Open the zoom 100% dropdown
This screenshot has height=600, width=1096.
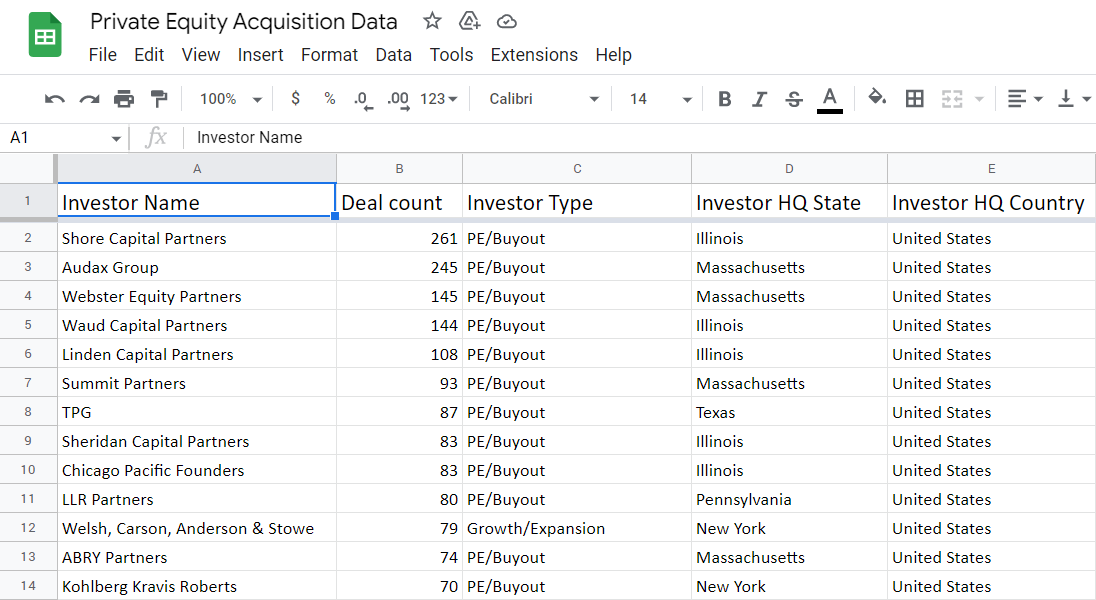(230, 99)
